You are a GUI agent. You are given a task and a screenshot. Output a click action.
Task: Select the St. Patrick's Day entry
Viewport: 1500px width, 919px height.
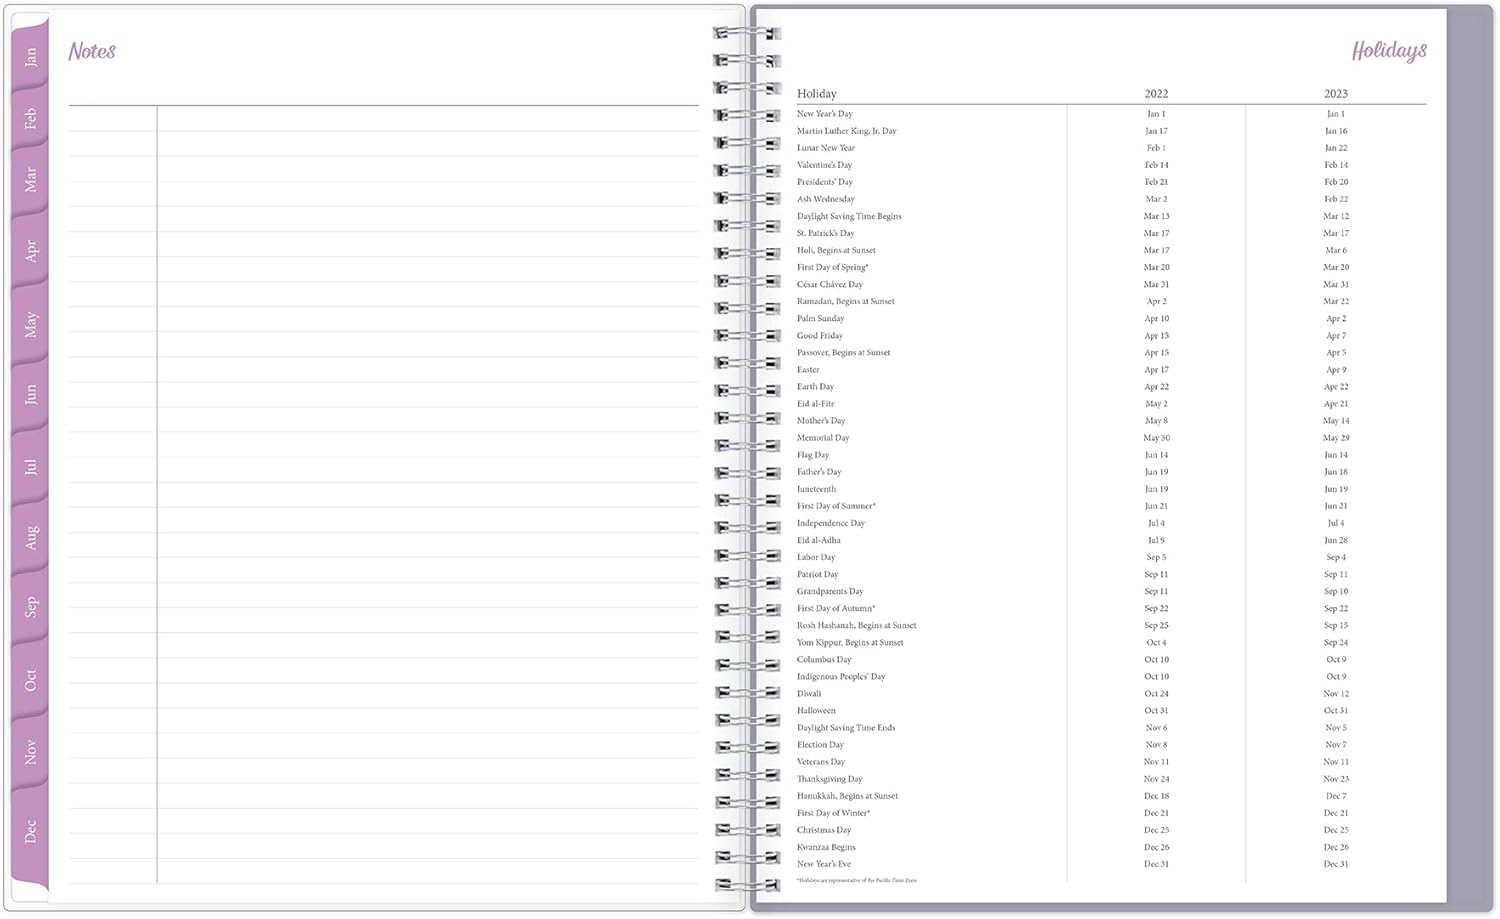tap(826, 233)
